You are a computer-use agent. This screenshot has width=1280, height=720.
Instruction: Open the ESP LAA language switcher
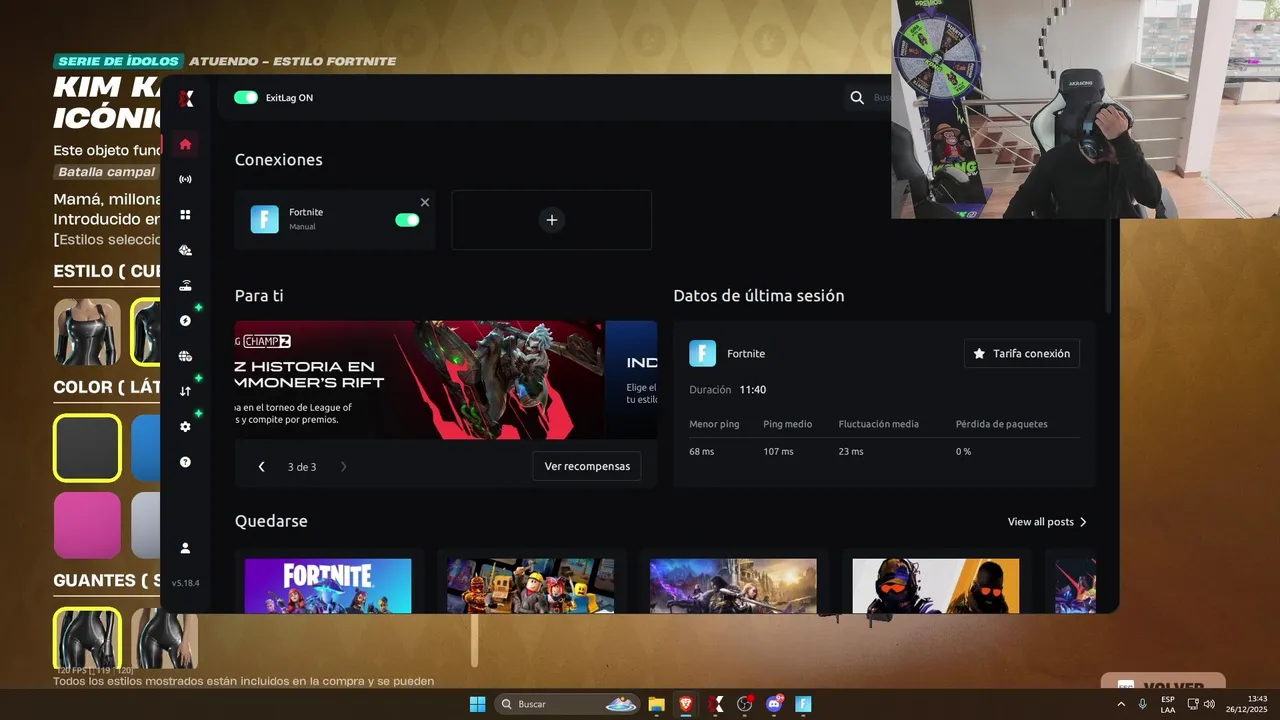pos(1168,704)
